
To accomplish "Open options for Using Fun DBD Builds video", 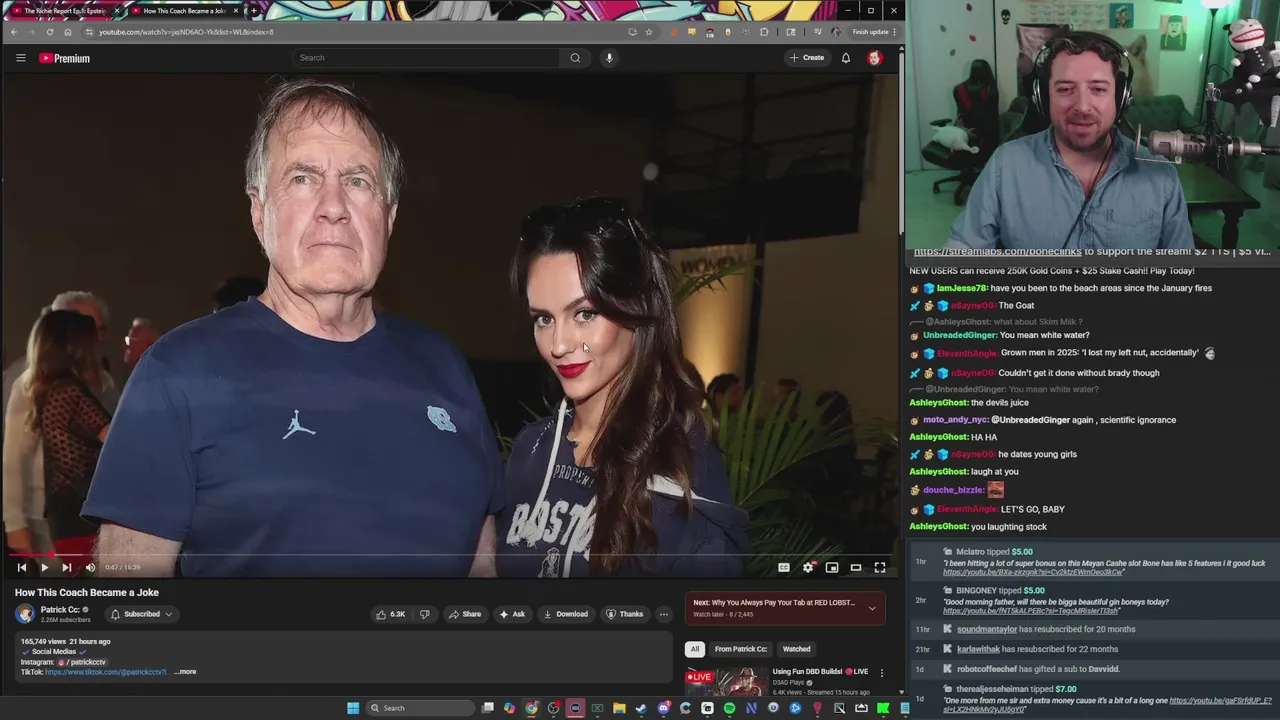I will [881, 673].
